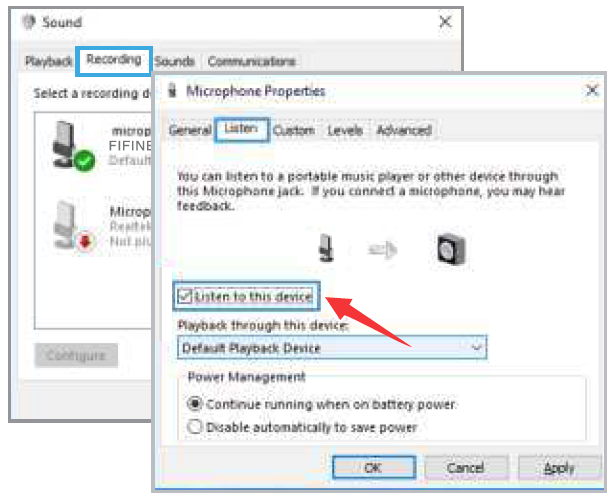Open the Default Playback Device dropdown
This screenshot has width=613, height=500.
click(332, 348)
